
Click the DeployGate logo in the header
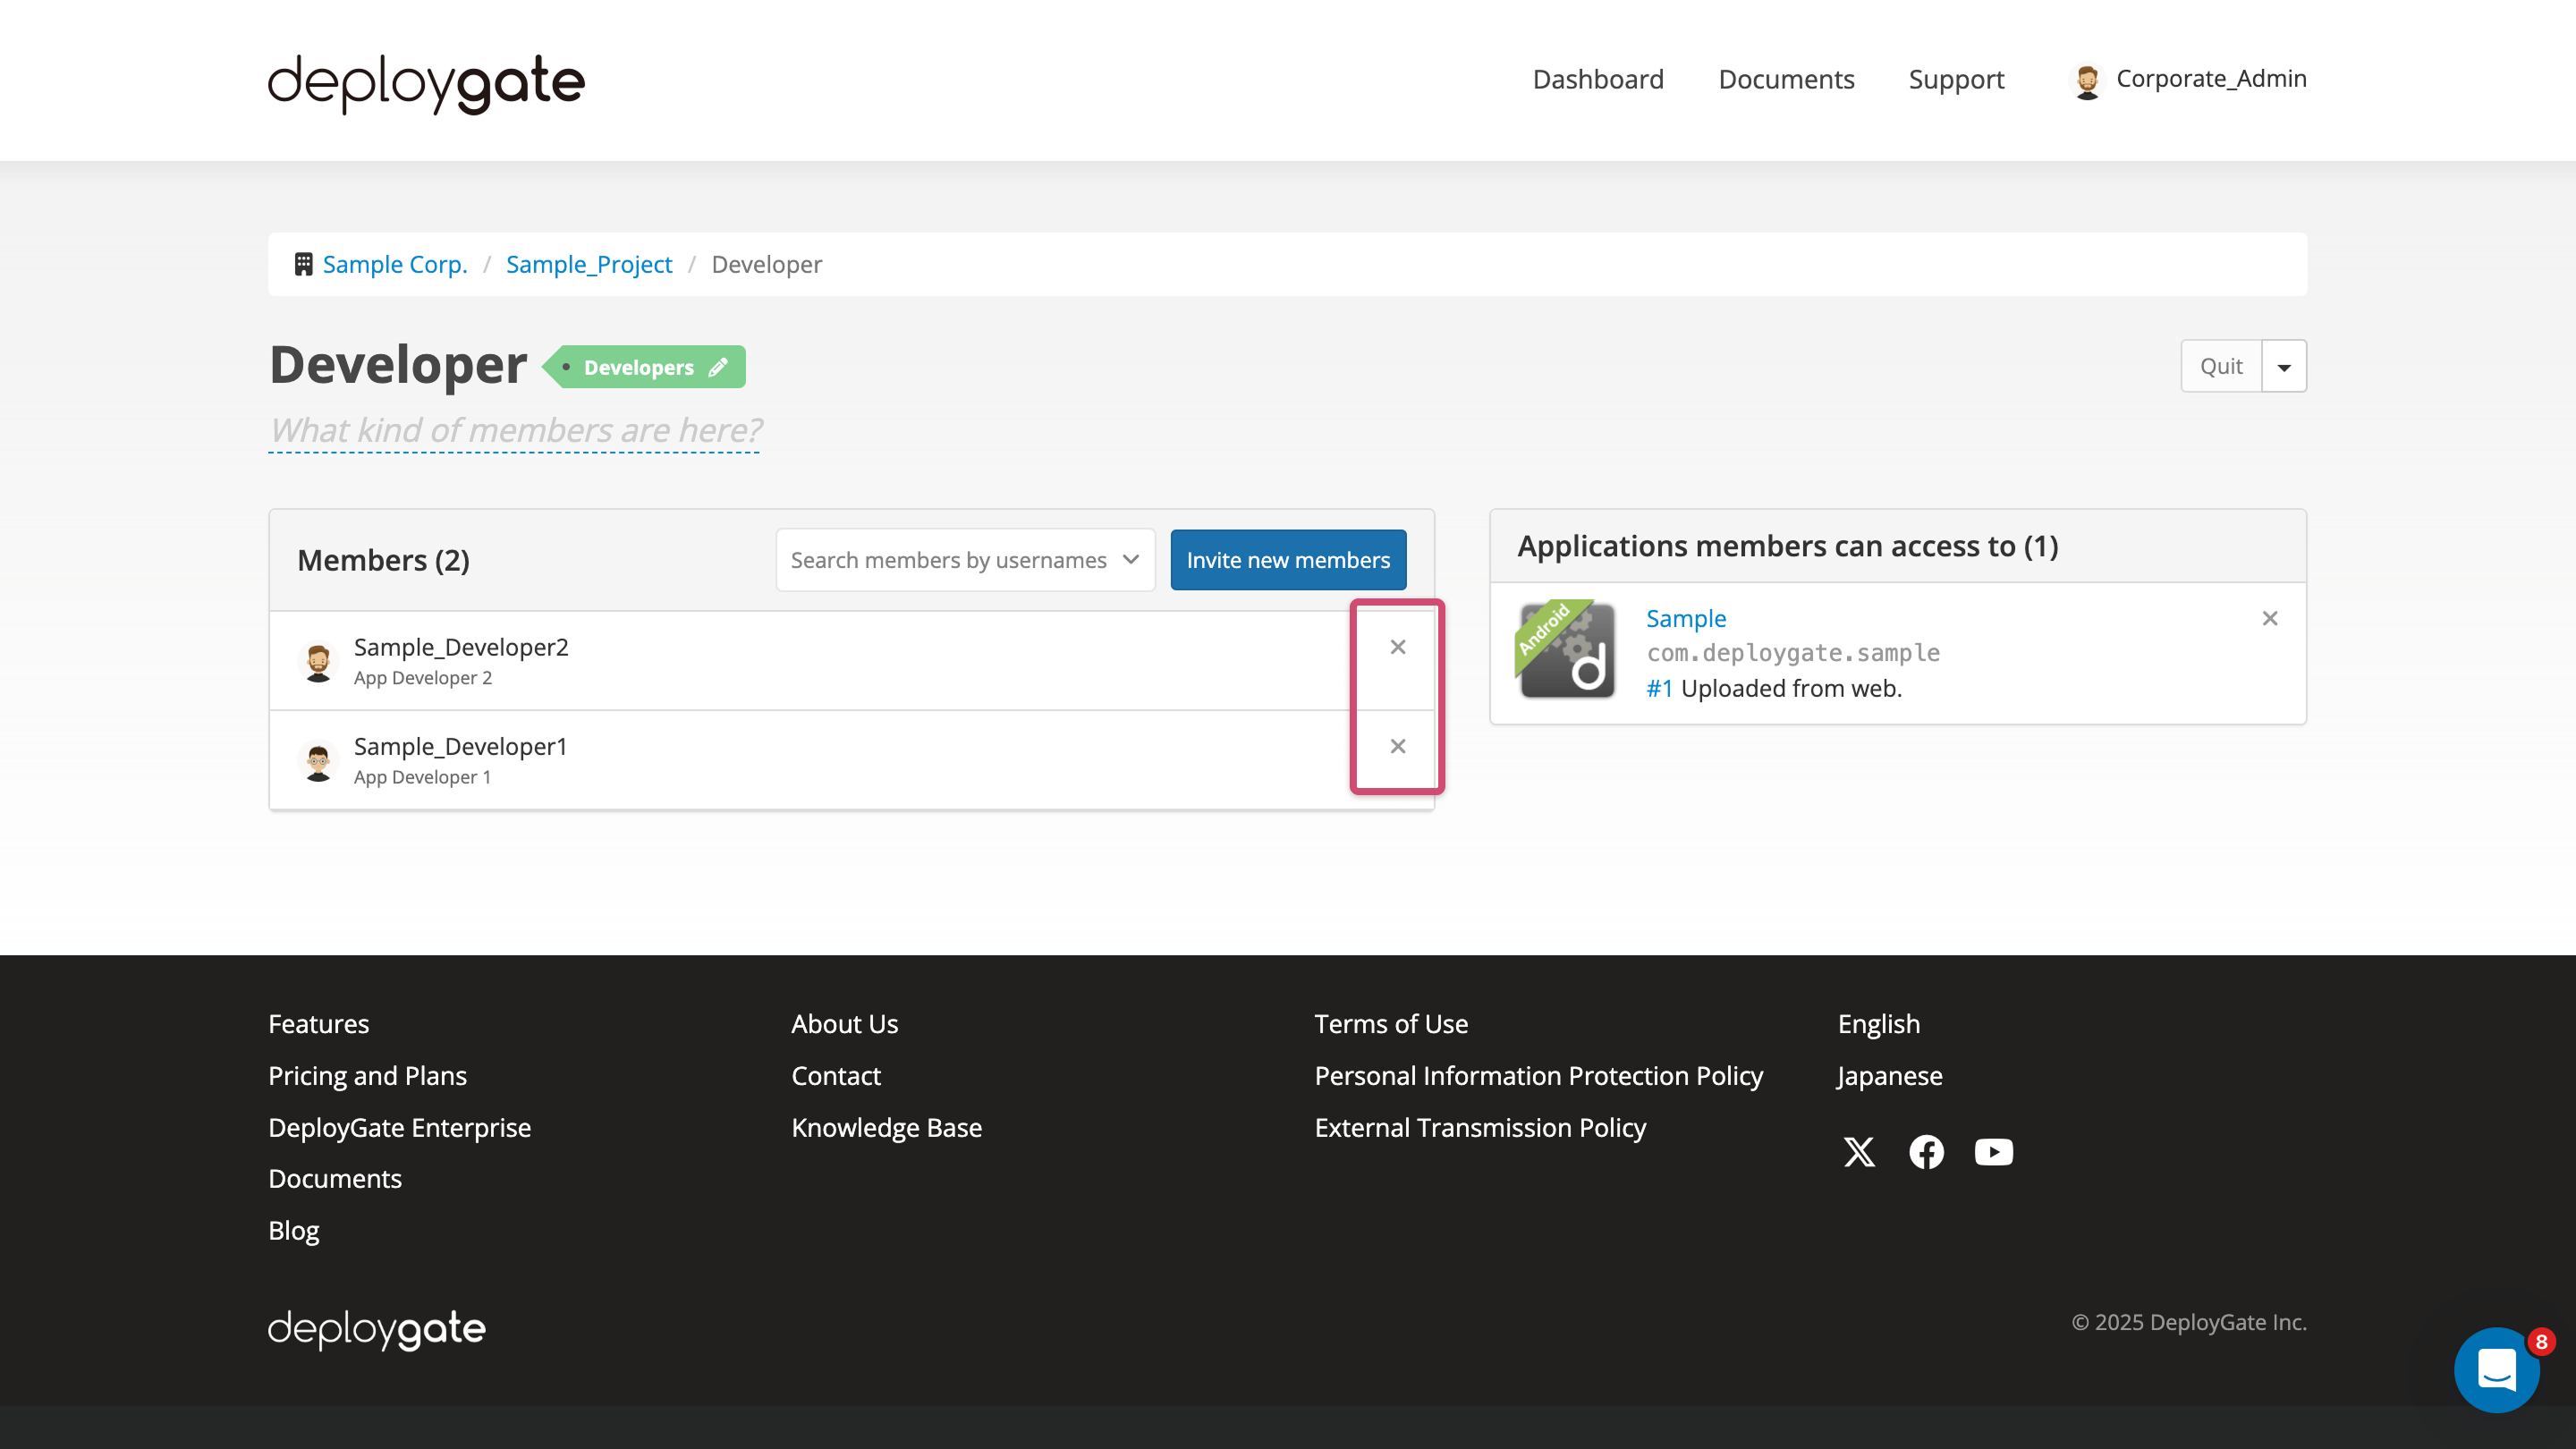425,83
